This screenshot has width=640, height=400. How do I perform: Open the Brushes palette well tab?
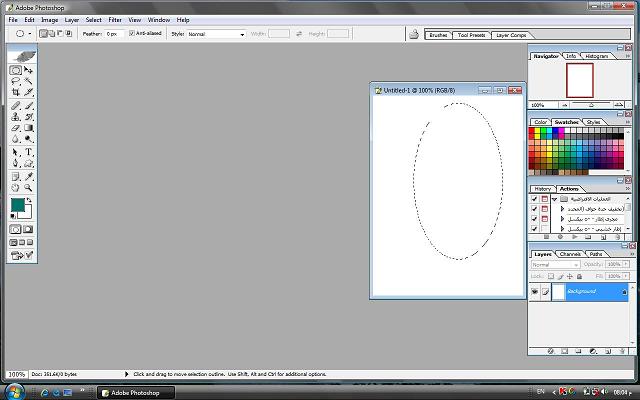(438, 35)
